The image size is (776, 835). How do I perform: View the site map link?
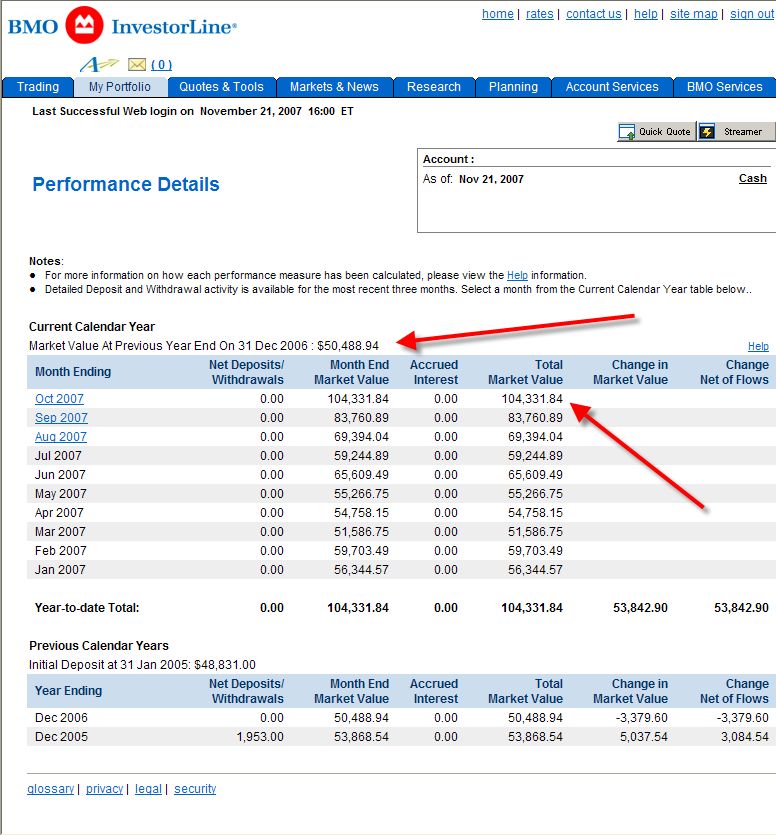point(693,14)
